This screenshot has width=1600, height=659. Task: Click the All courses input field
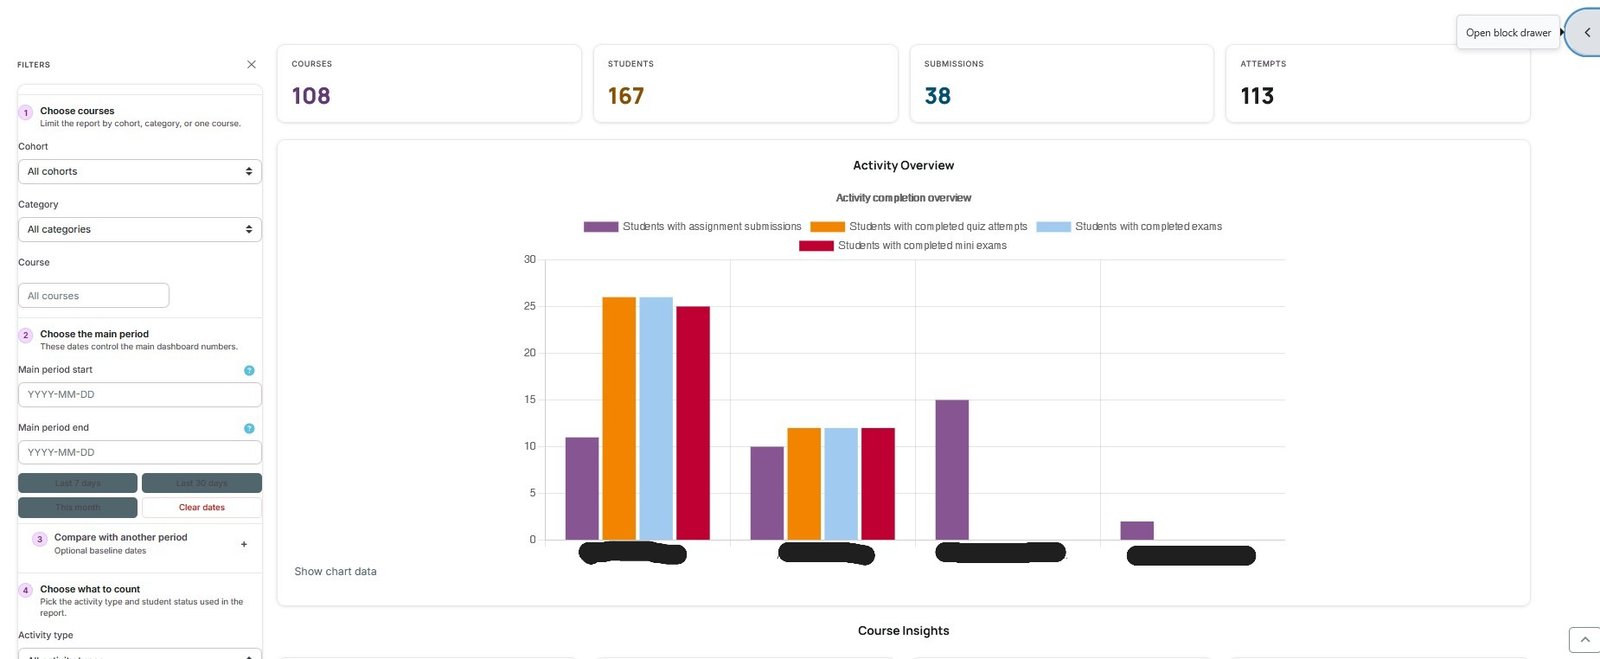click(94, 295)
